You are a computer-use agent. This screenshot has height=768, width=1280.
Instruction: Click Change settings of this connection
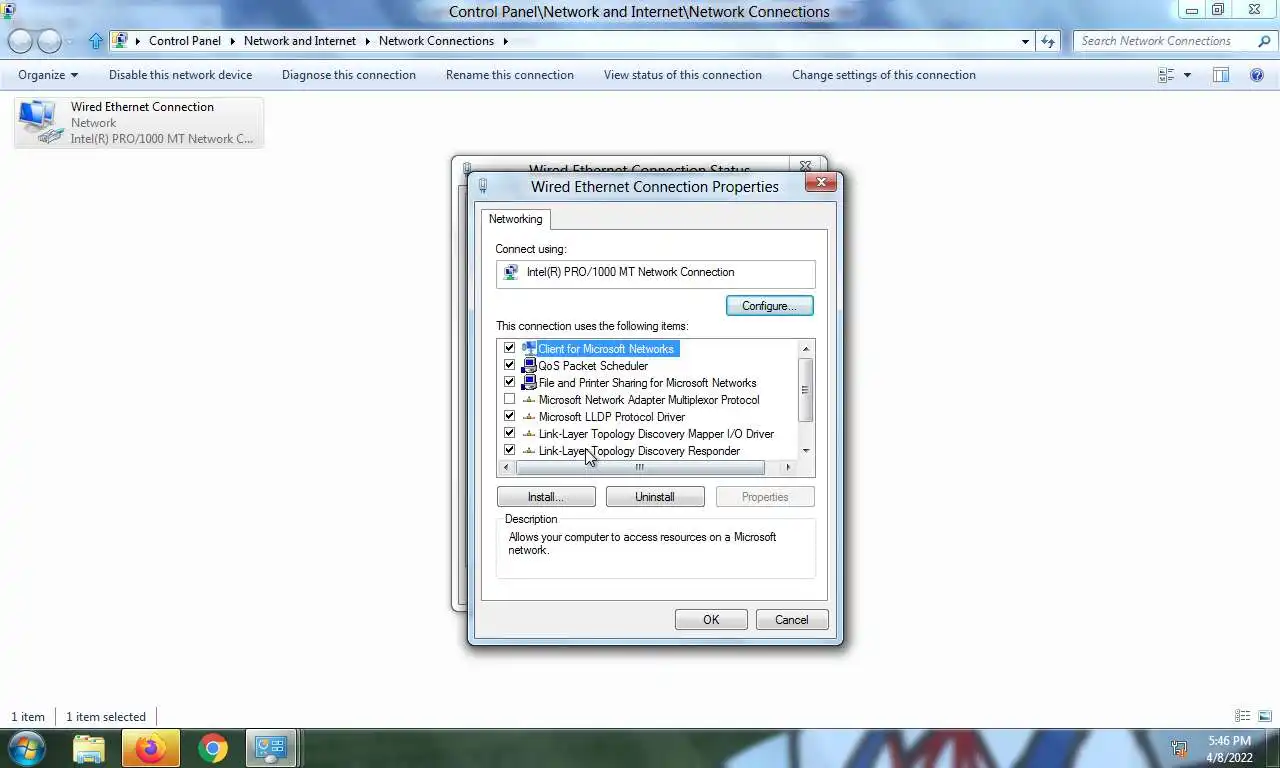pos(884,75)
